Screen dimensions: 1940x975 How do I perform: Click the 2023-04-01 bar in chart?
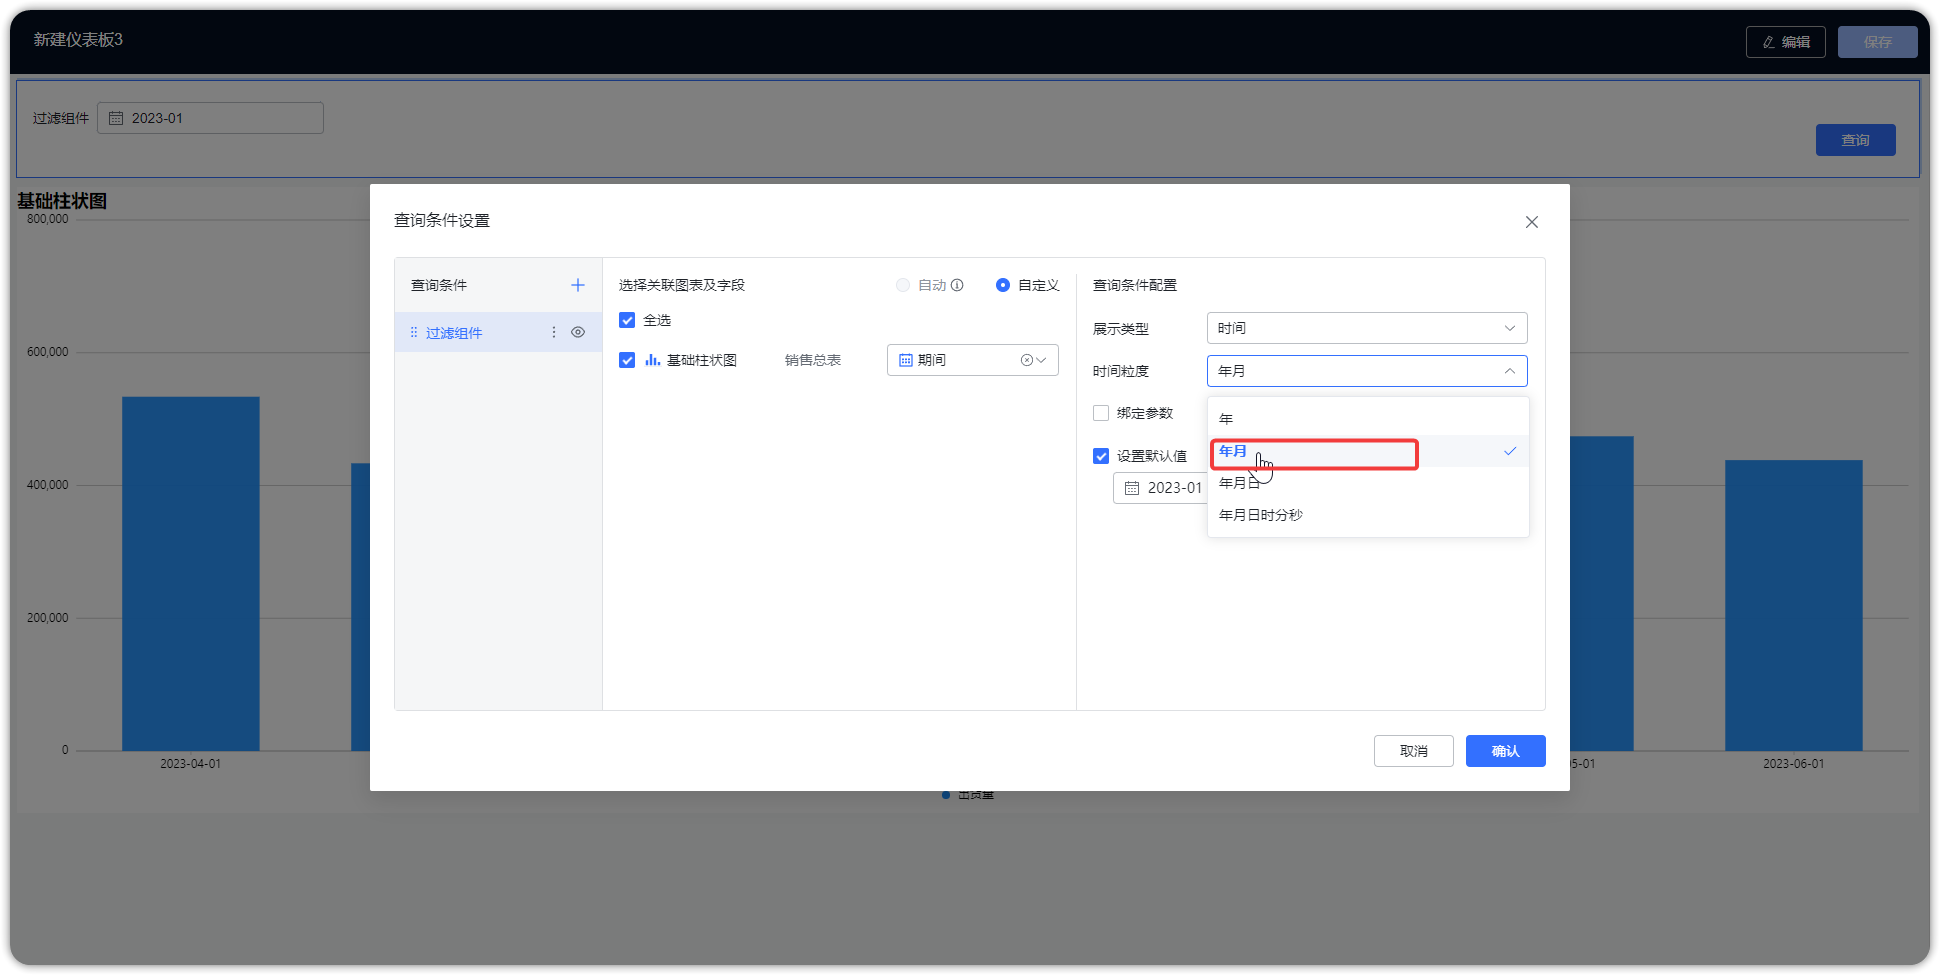(x=190, y=574)
